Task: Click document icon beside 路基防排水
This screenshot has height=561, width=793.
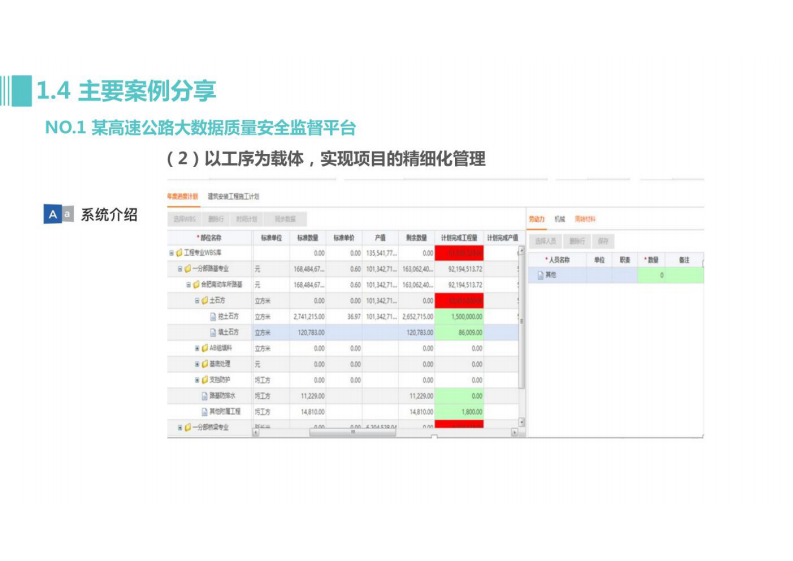Action: point(205,396)
